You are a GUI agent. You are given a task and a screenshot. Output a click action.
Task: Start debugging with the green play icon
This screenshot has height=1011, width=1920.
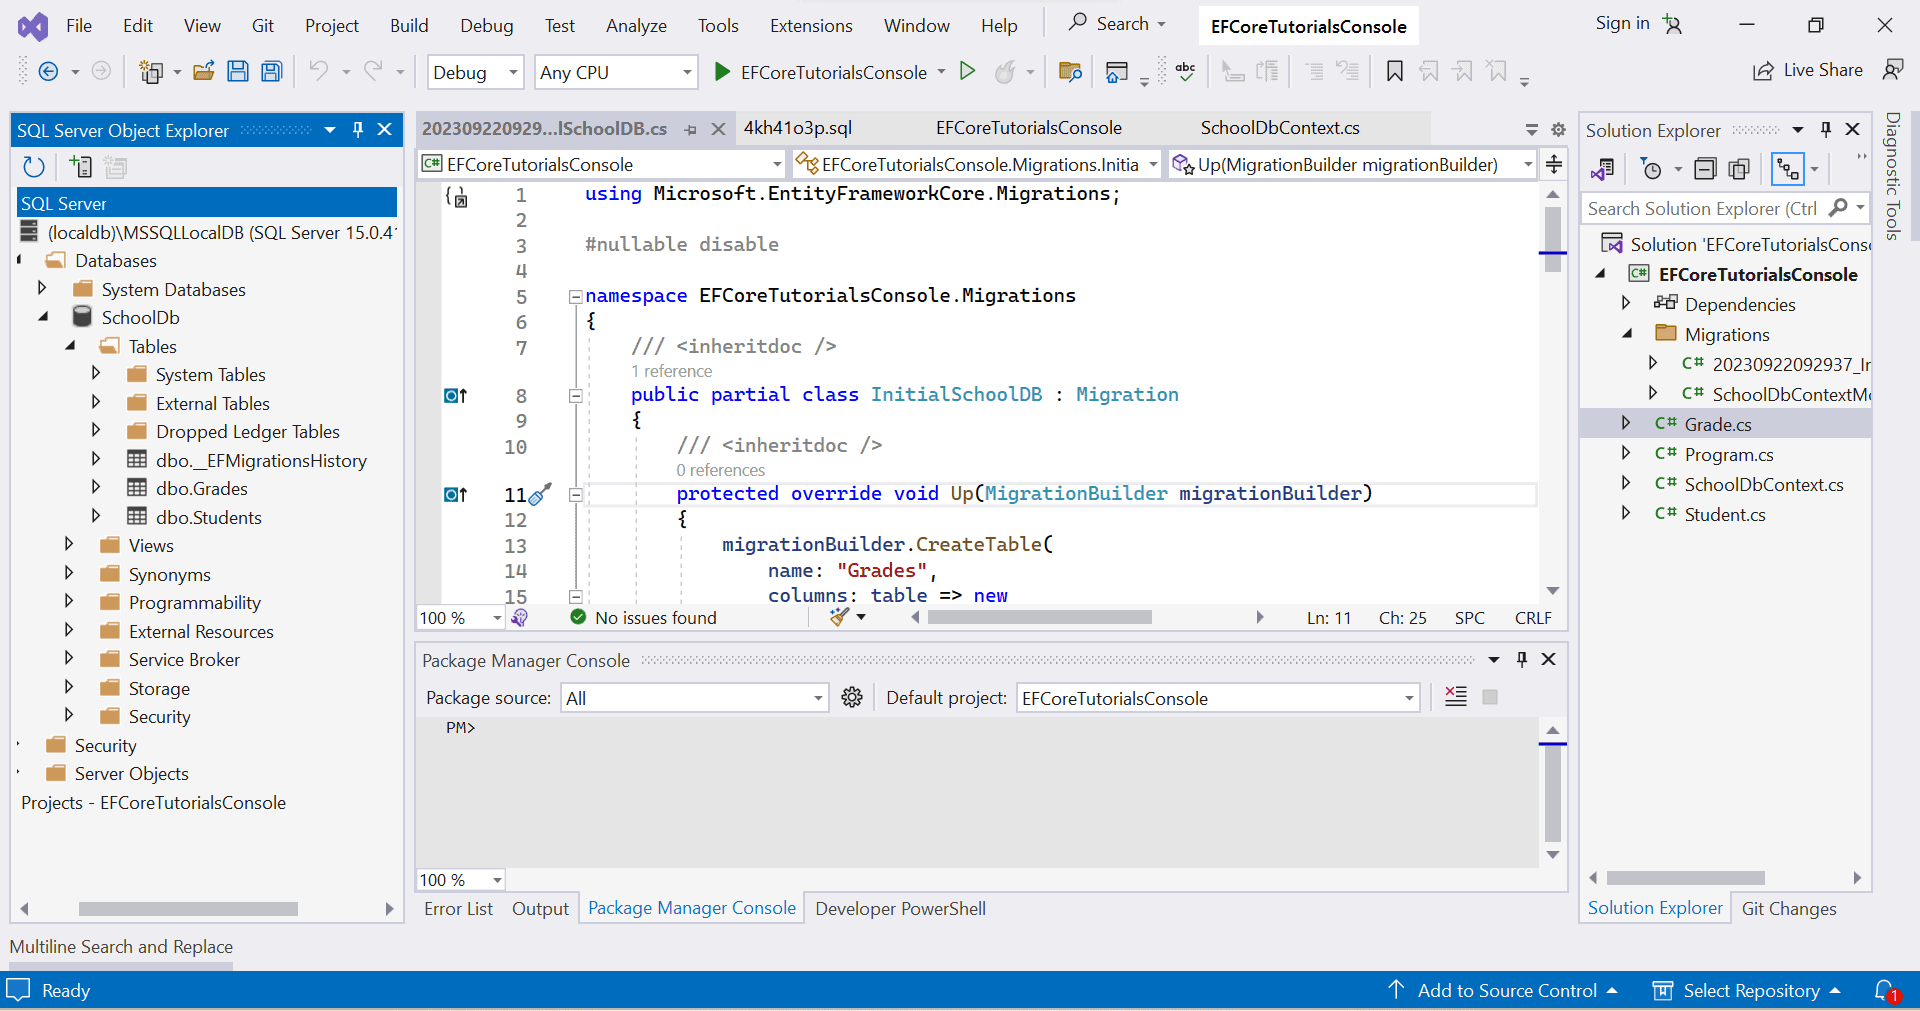(722, 71)
